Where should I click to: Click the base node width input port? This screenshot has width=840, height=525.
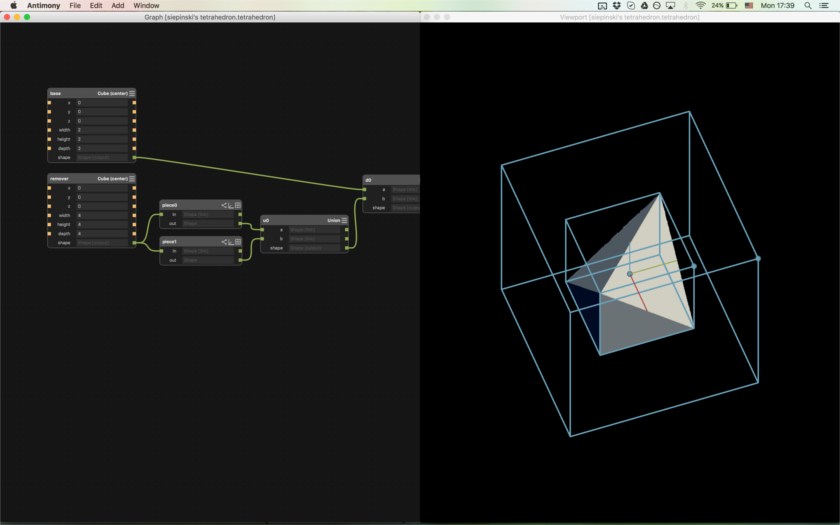(x=49, y=130)
